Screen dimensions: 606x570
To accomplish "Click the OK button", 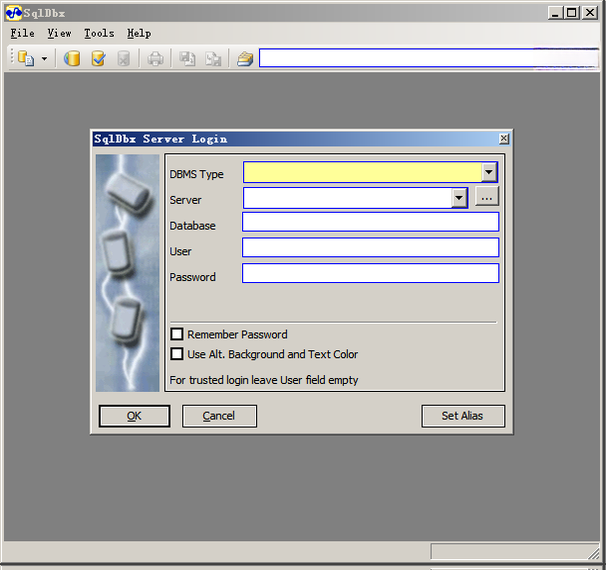I will [x=134, y=416].
